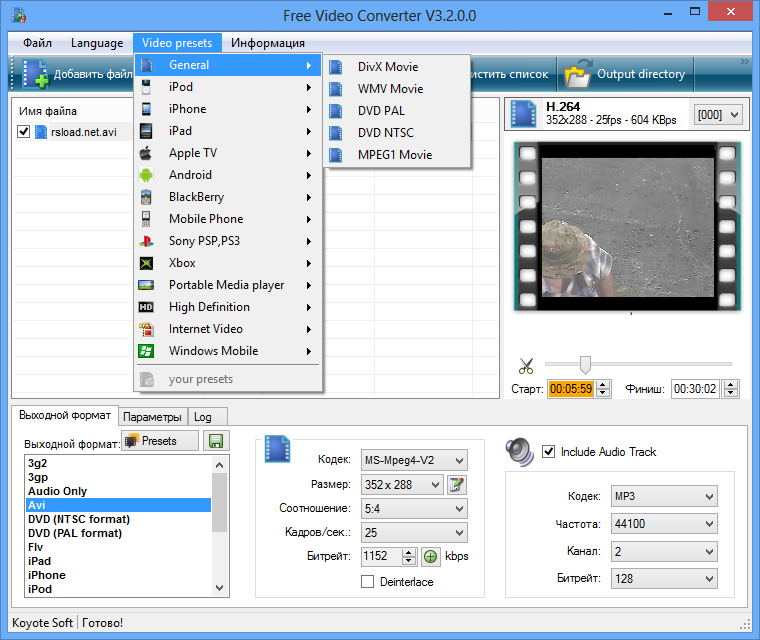Enable the Deinterlace checkbox
Image resolution: width=760 pixels, height=640 pixels.
pos(367,581)
